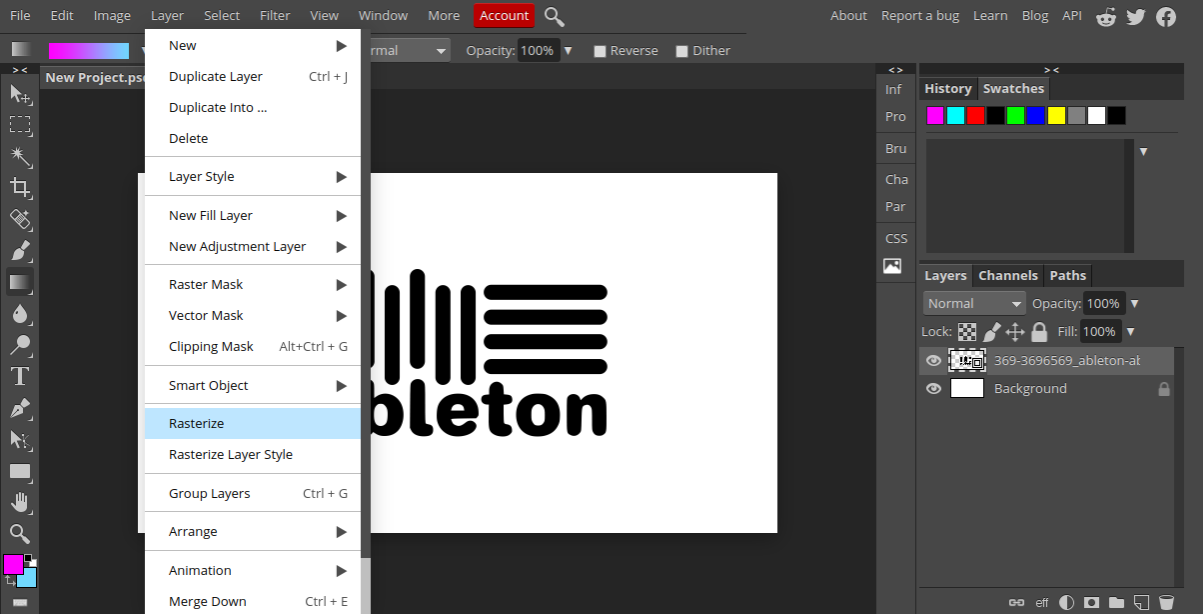Click the link layers icon
Screen dimensions: 1203x614
[x=1017, y=602]
